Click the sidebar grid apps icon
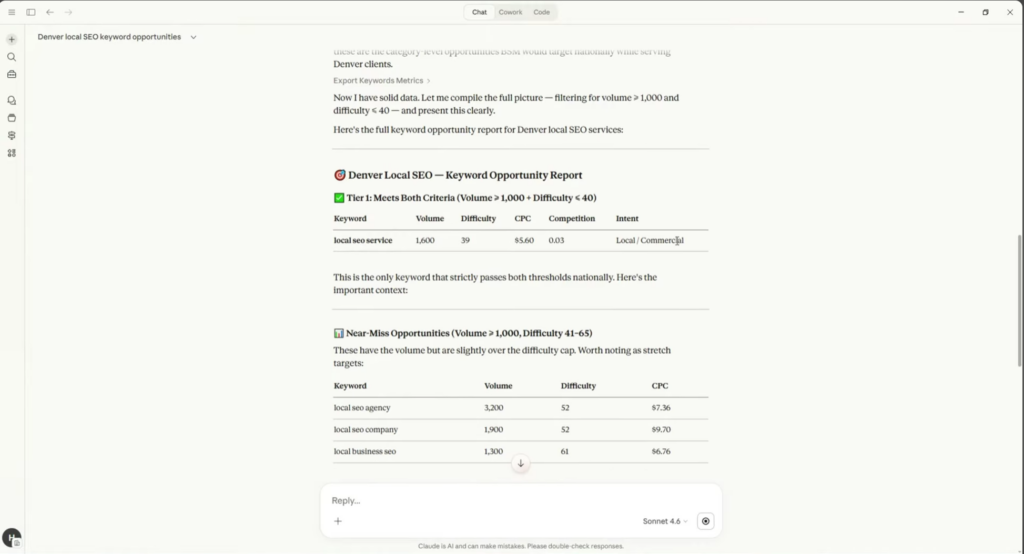The width and height of the screenshot is (1024, 554). [x=12, y=153]
